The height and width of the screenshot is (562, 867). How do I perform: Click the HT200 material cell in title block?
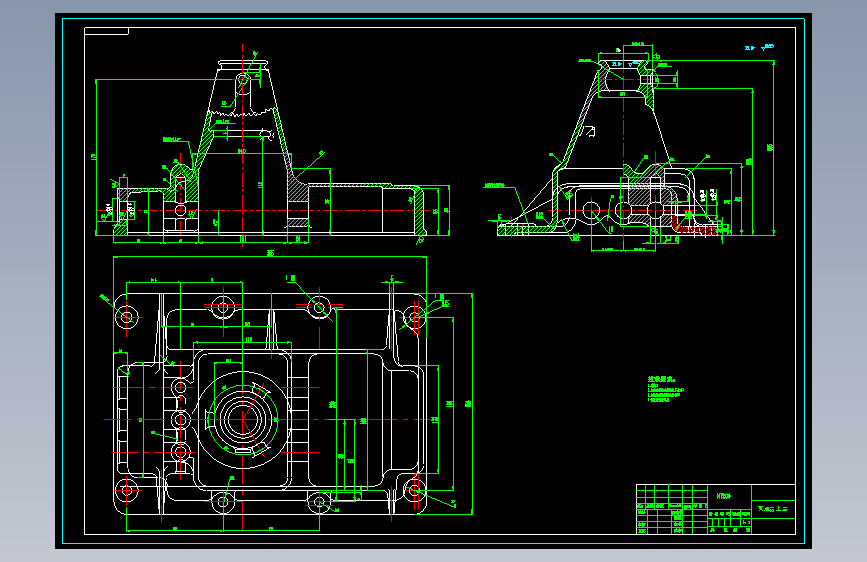pyautogui.click(x=729, y=496)
